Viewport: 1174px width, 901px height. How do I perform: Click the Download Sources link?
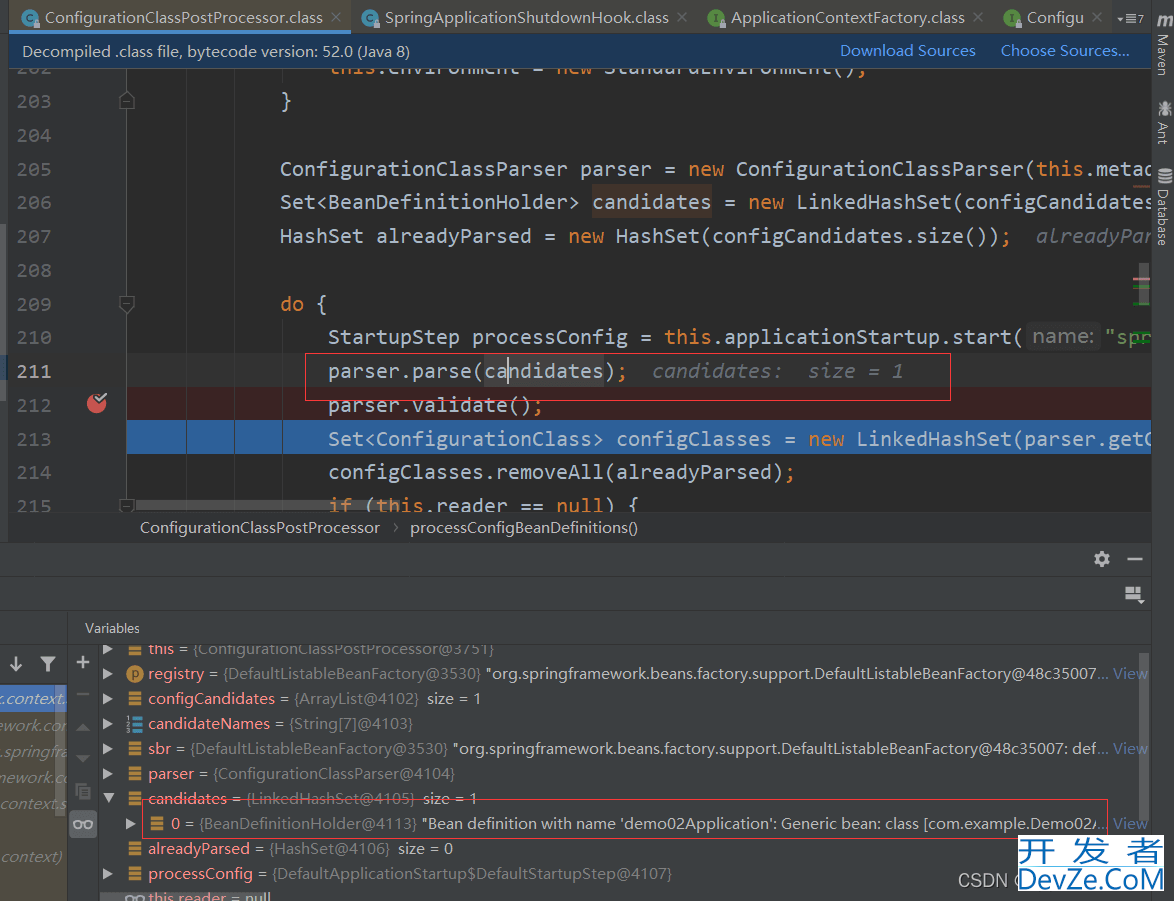tap(907, 51)
